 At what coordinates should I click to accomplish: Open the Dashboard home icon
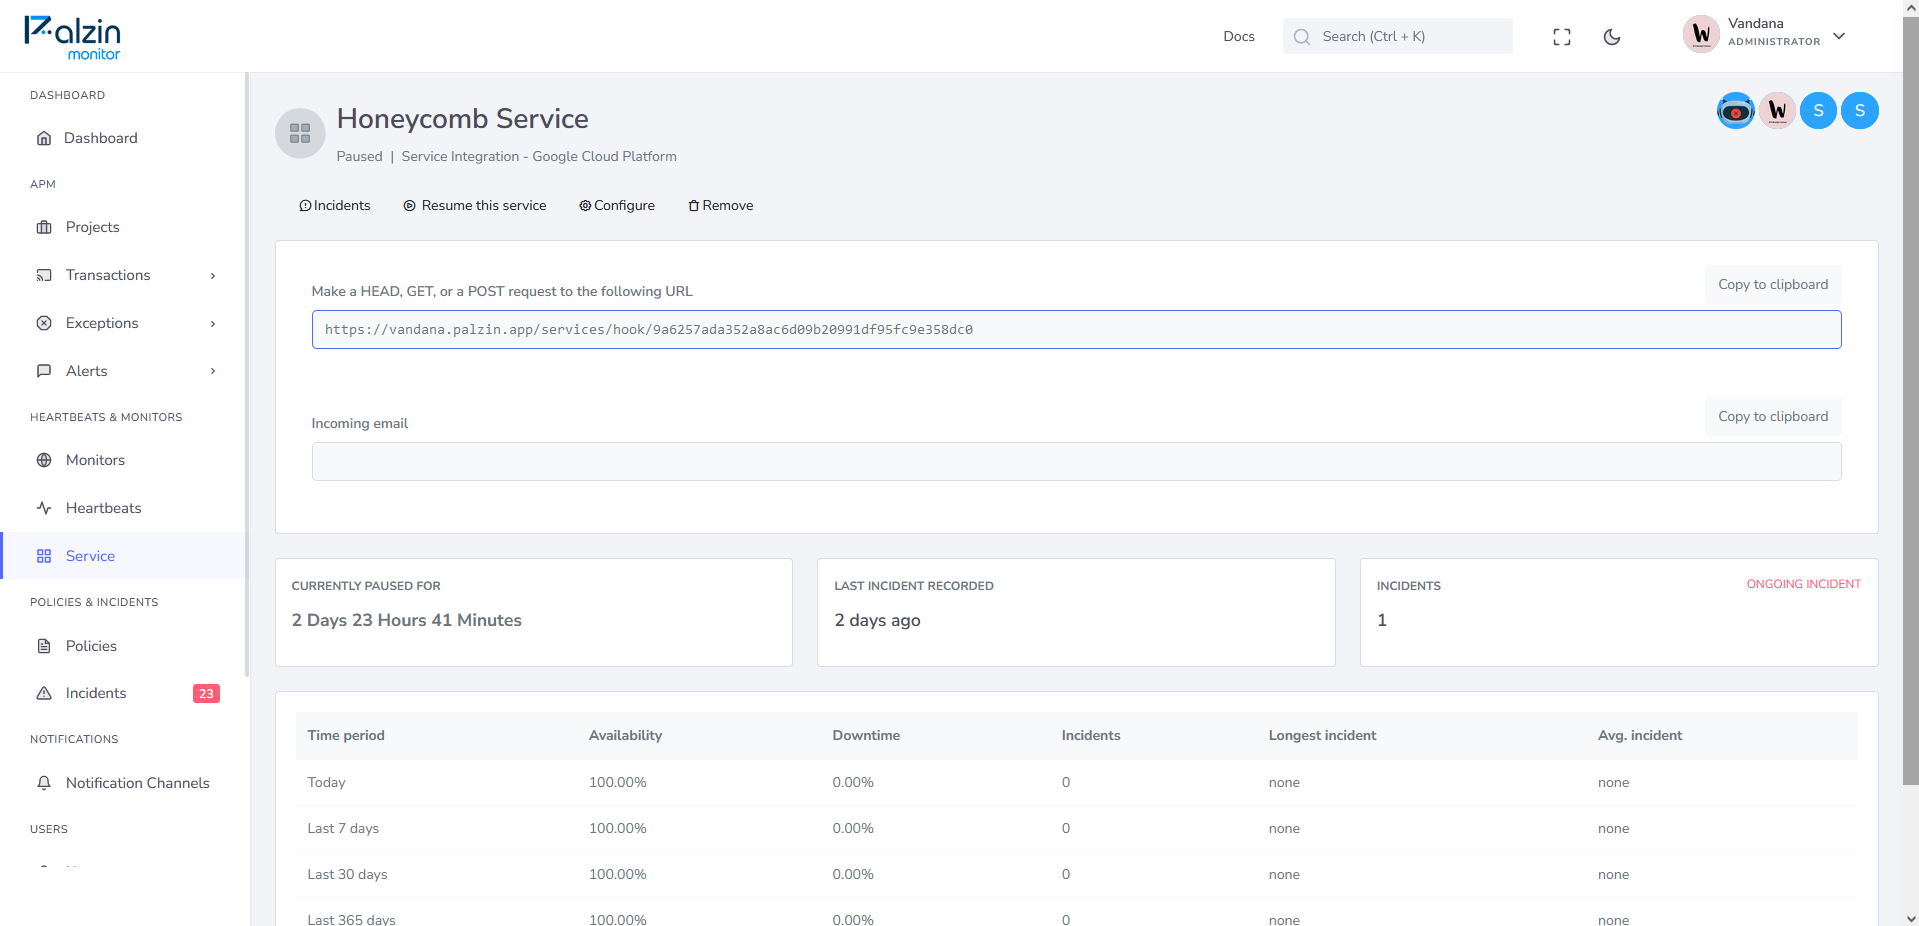[44, 138]
